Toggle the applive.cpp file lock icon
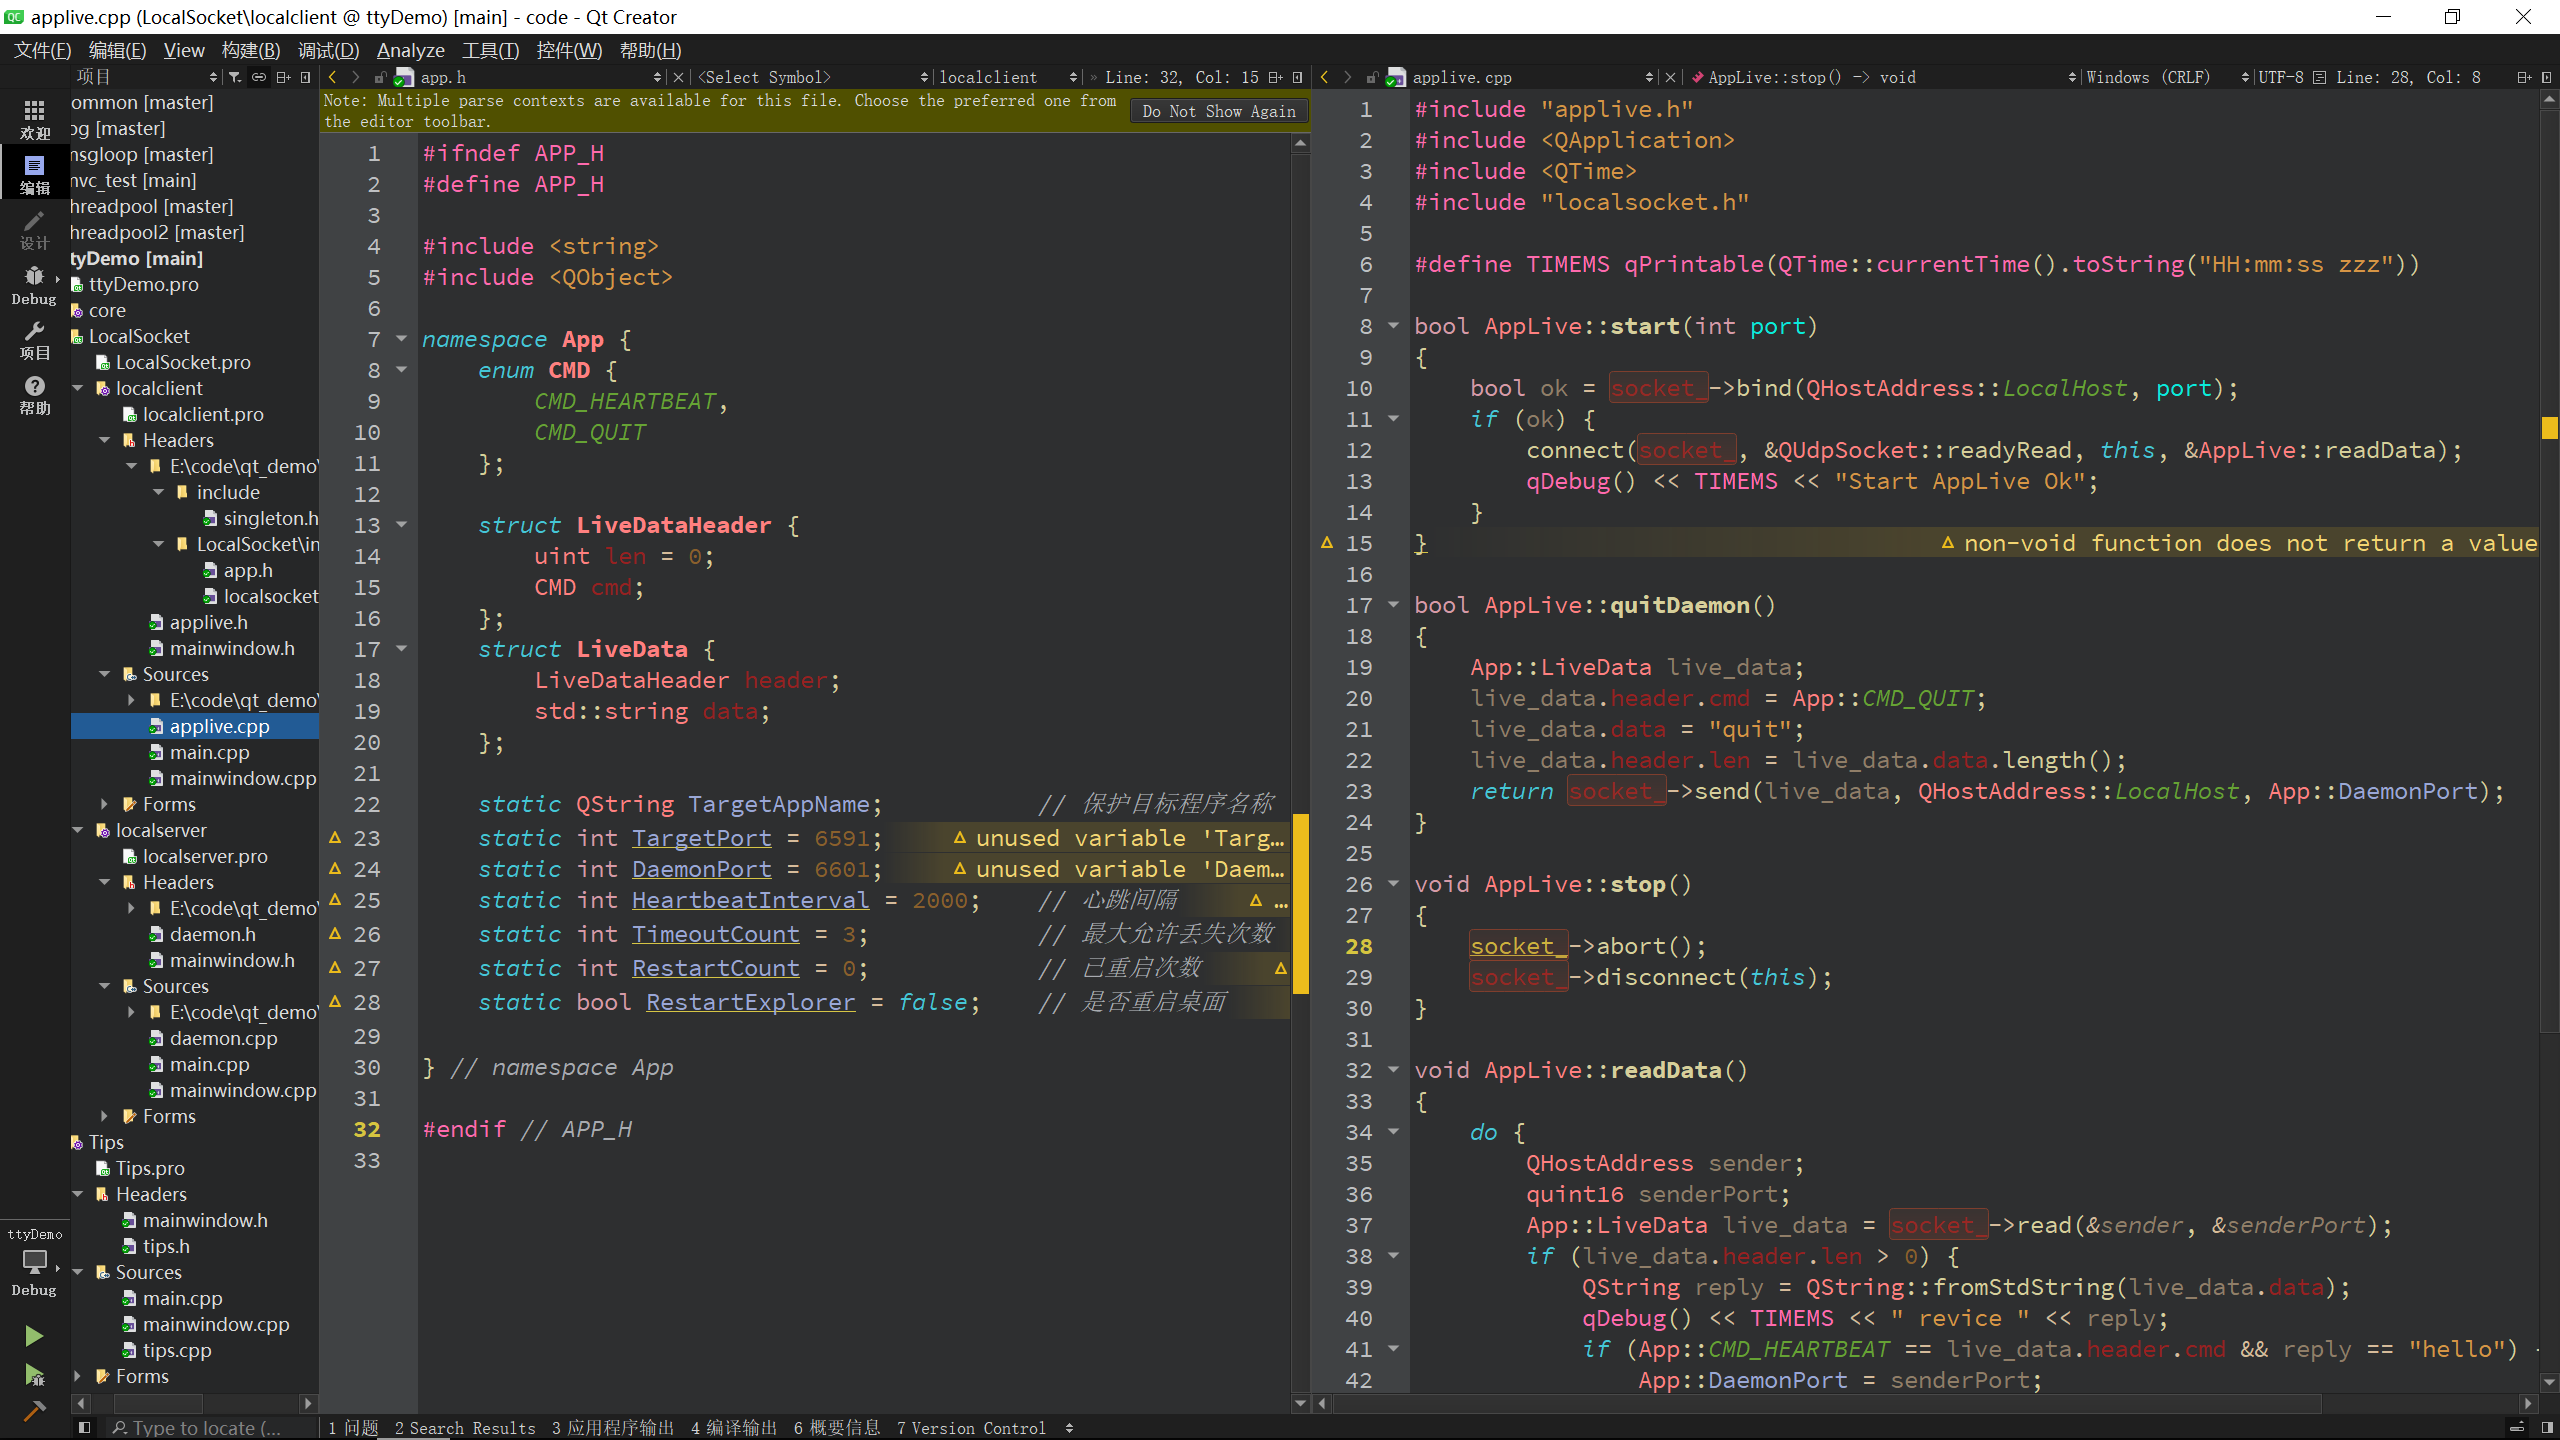2560x1440 pixels. point(1372,77)
